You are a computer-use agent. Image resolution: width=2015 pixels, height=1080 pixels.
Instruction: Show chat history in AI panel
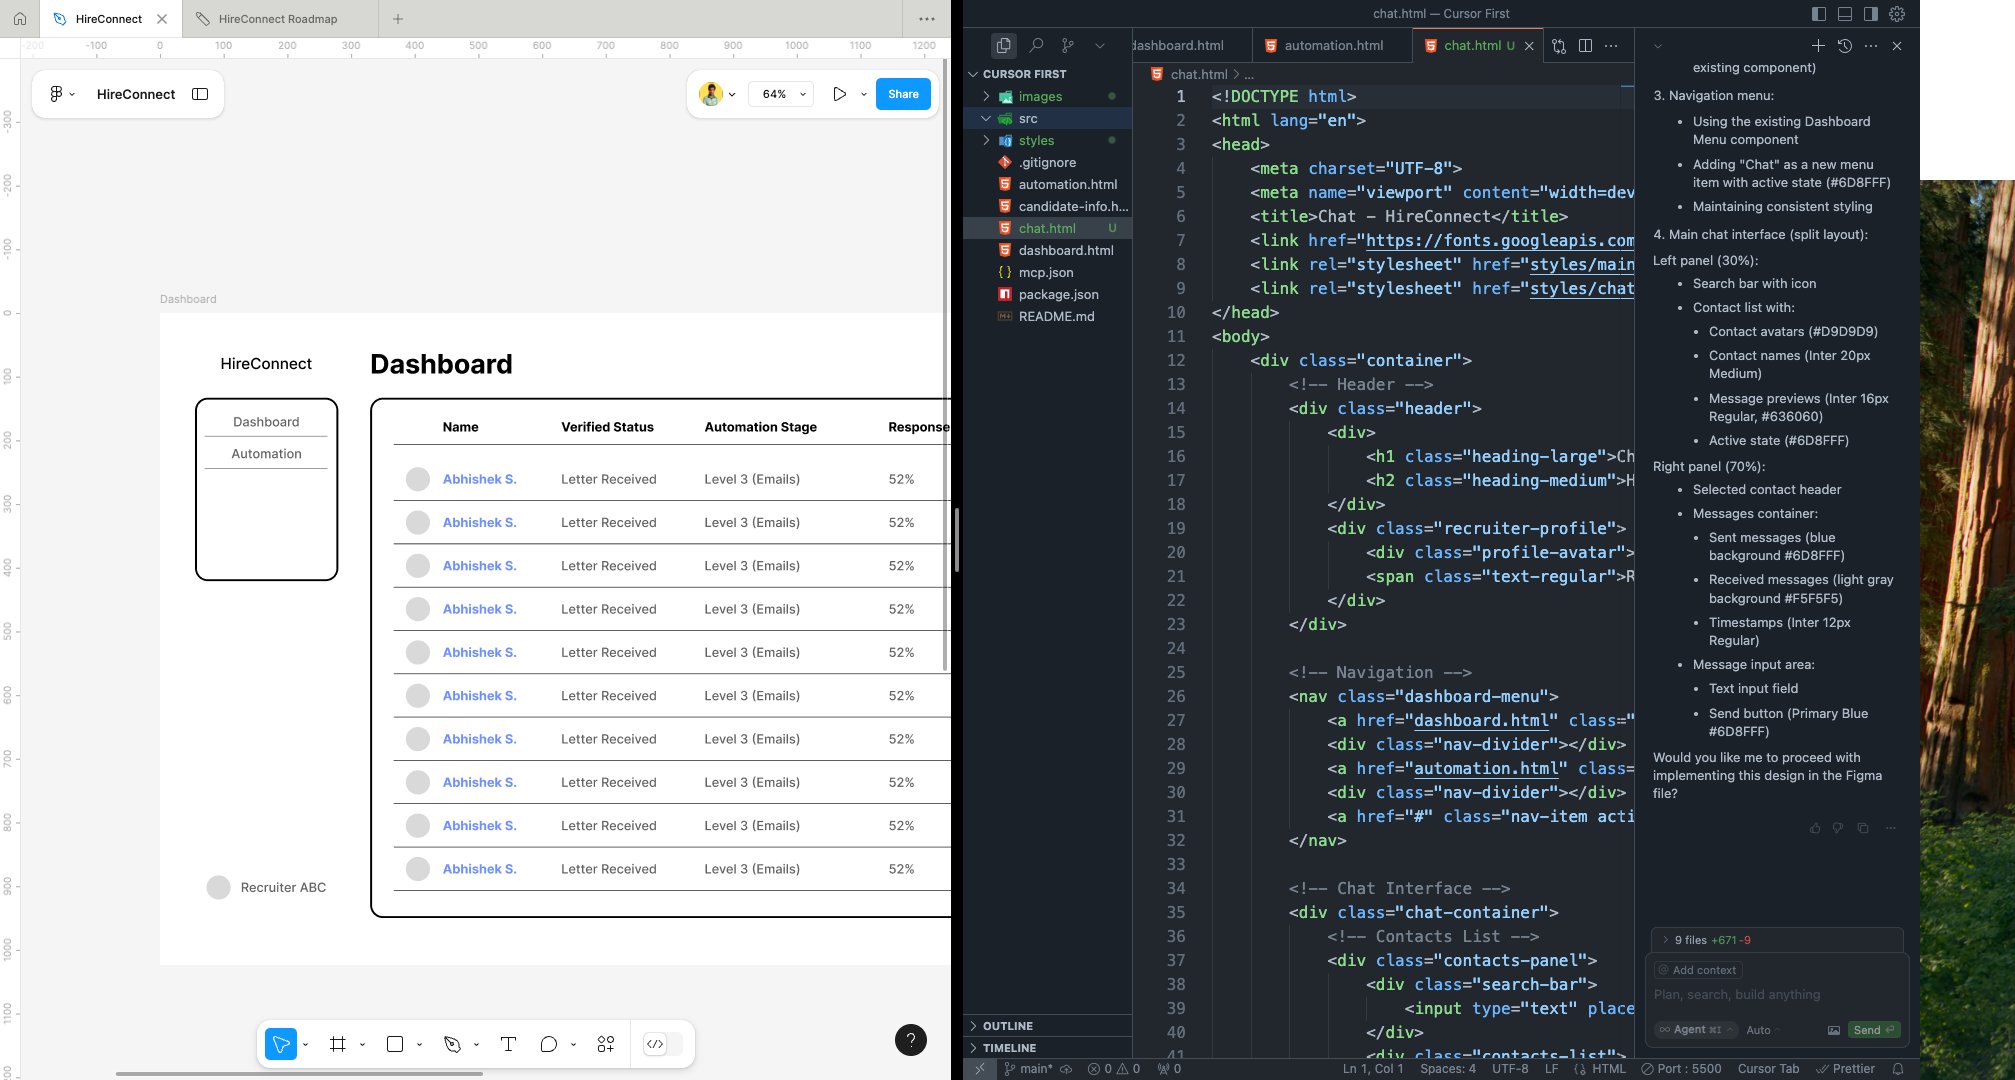pyautogui.click(x=1845, y=46)
